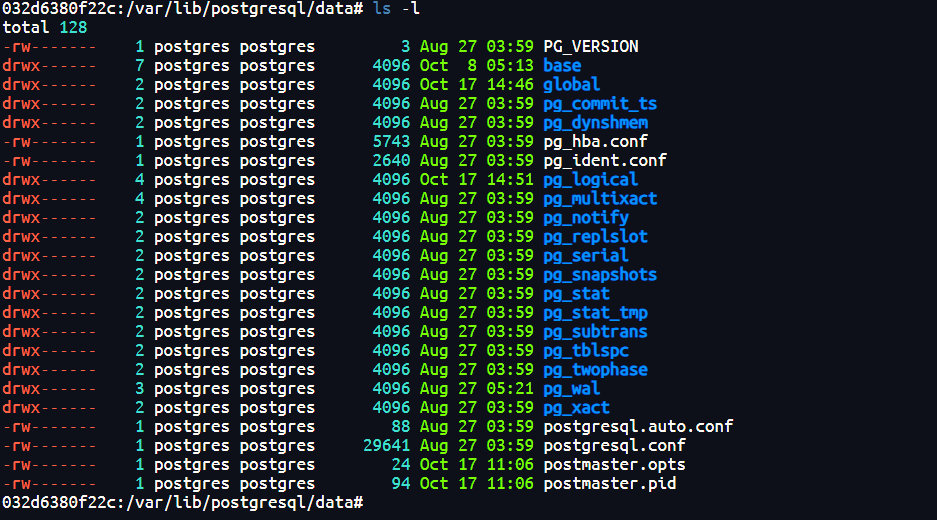Select the file size 5743
This screenshot has height=520, width=937.
point(391,142)
